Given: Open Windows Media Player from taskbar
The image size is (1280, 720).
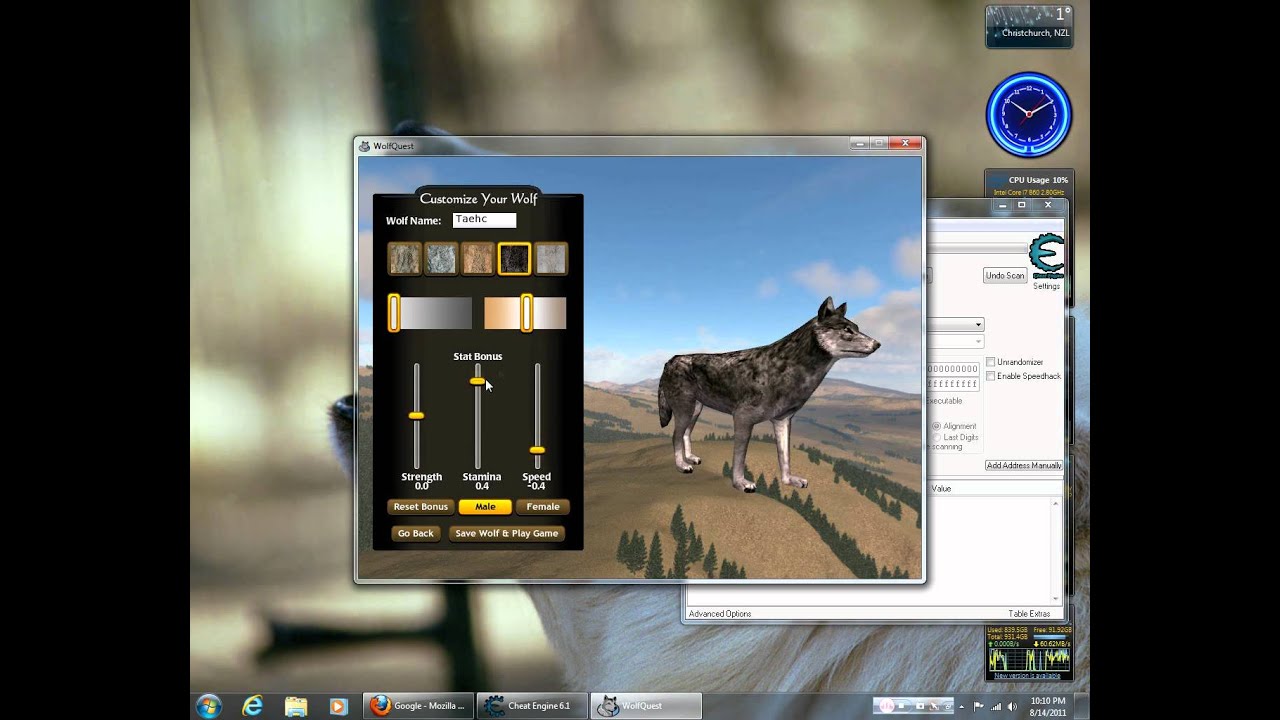Looking at the screenshot, I should 338,705.
